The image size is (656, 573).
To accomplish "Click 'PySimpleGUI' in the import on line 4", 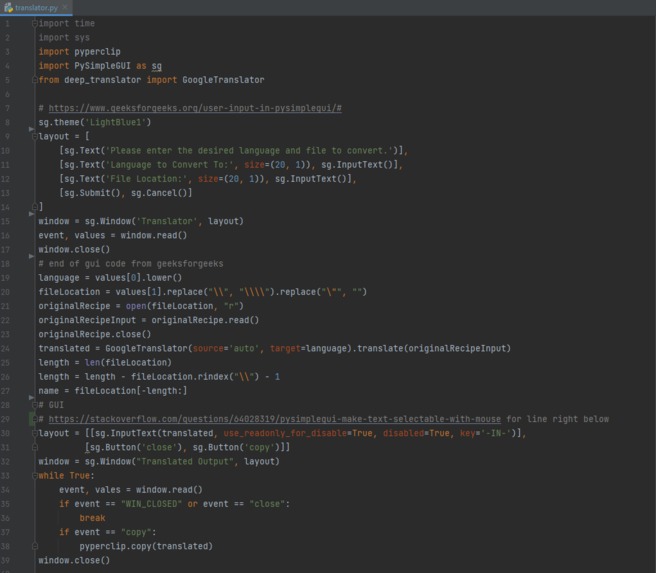I will [x=102, y=66].
